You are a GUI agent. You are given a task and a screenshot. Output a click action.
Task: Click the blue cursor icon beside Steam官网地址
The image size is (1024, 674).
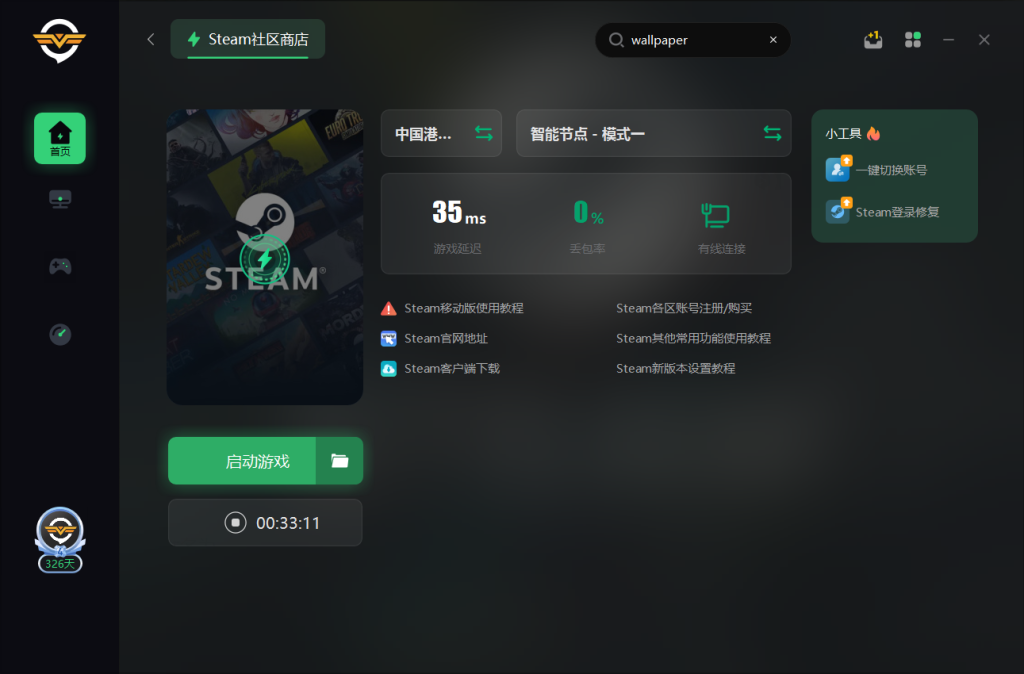(x=389, y=338)
